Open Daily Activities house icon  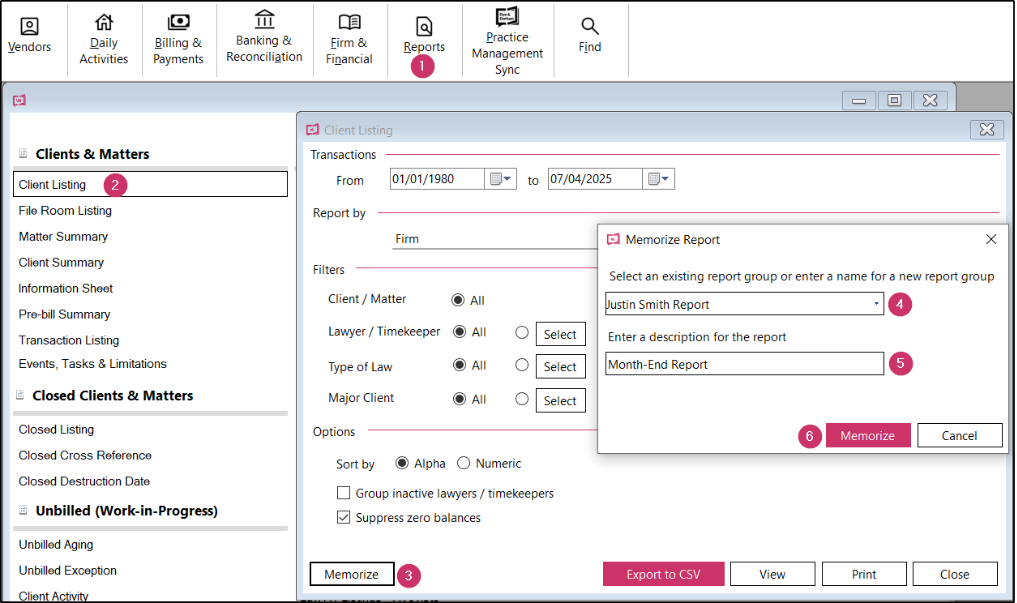pyautogui.click(x=104, y=22)
